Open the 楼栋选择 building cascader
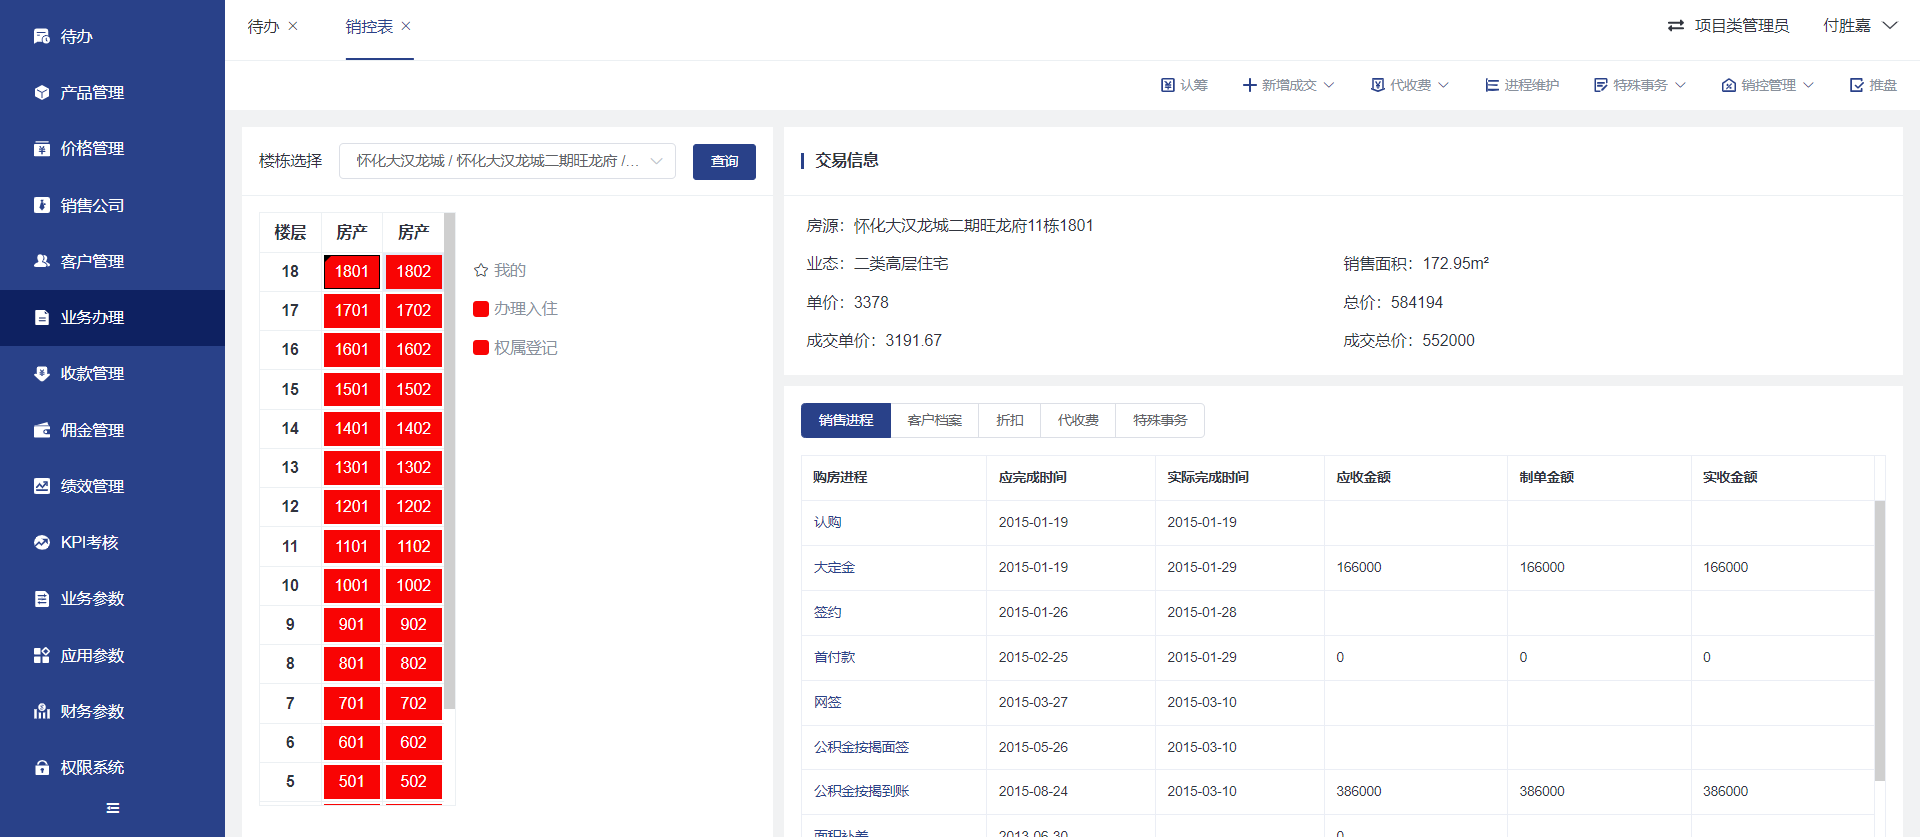The width and height of the screenshot is (1920, 837). (507, 161)
